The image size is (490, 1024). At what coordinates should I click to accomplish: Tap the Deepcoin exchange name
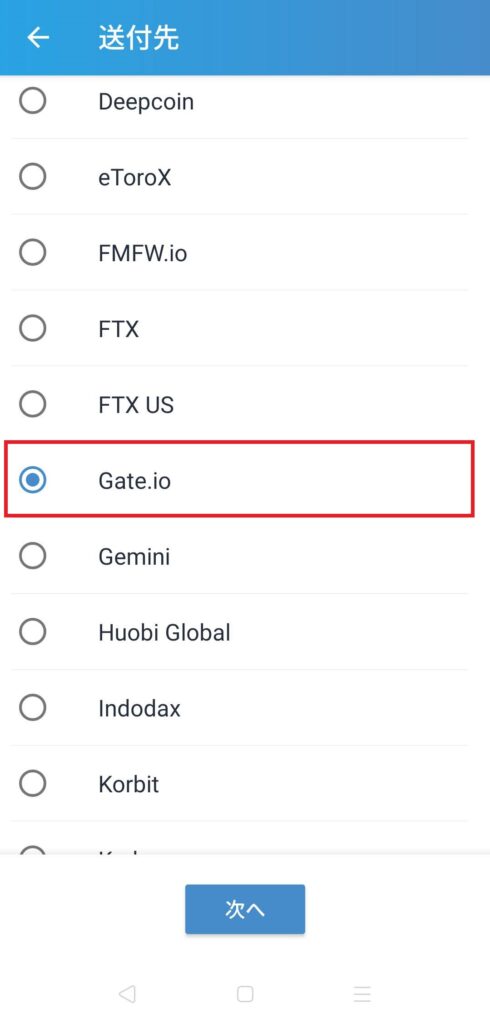point(146,102)
